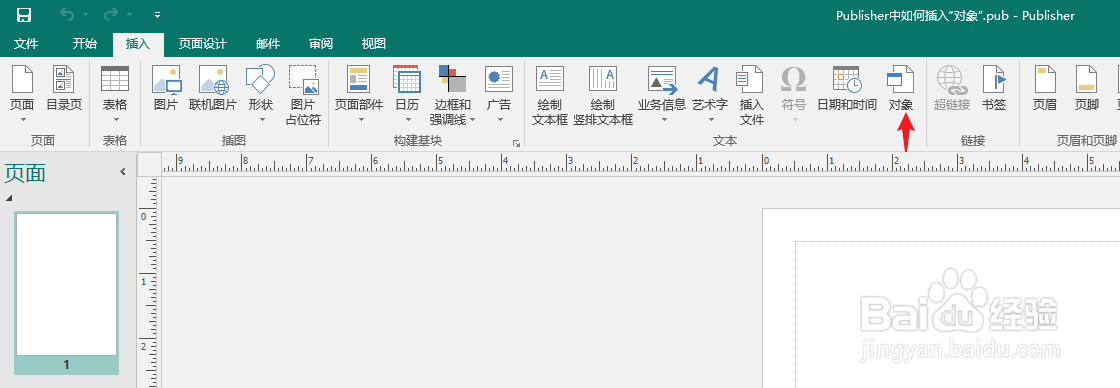Open 构建基块 group dialog launcher

(x=516, y=144)
